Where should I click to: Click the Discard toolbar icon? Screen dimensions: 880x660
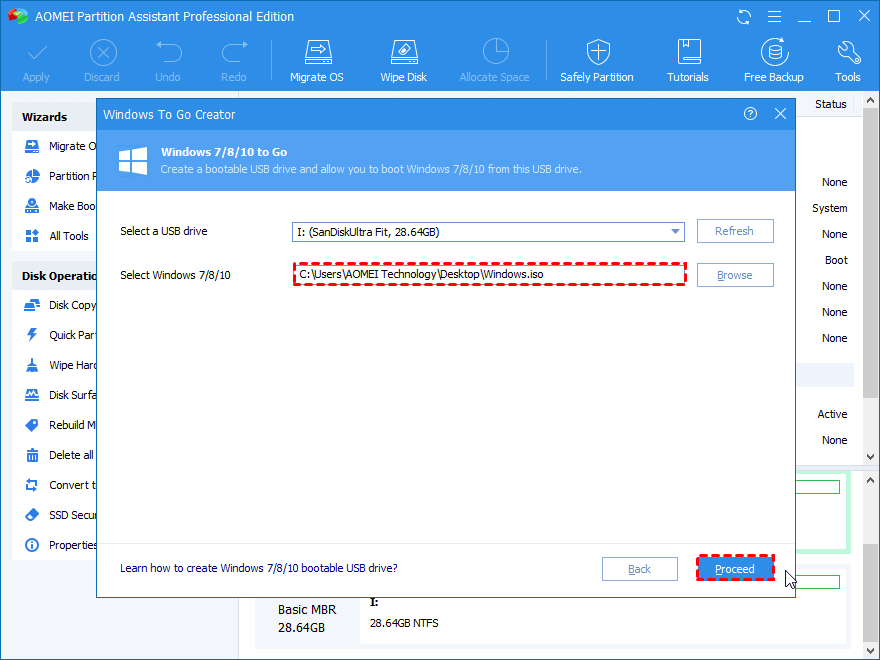(x=103, y=53)
